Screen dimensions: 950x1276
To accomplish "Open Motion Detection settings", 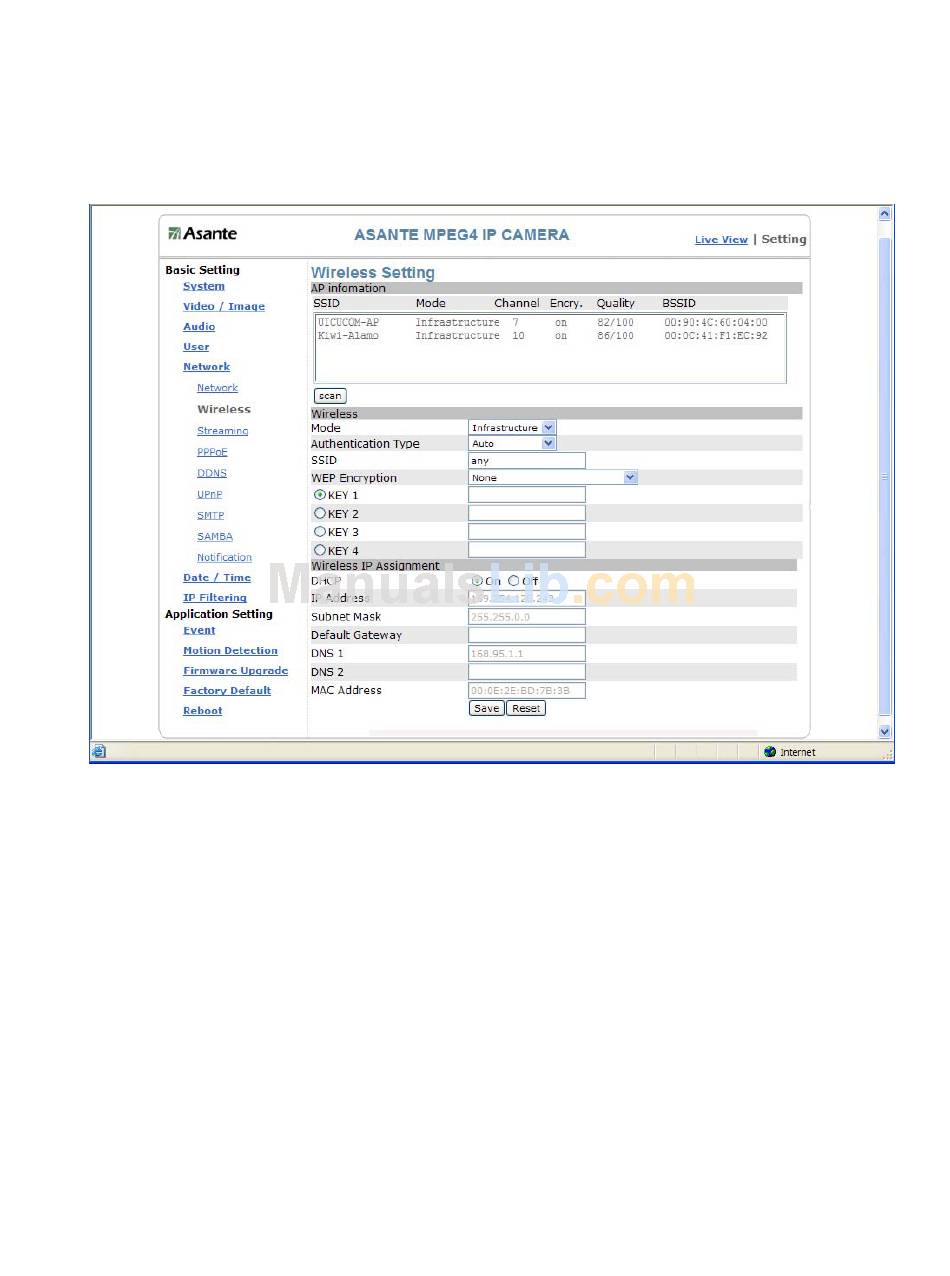I will point(230,651).
